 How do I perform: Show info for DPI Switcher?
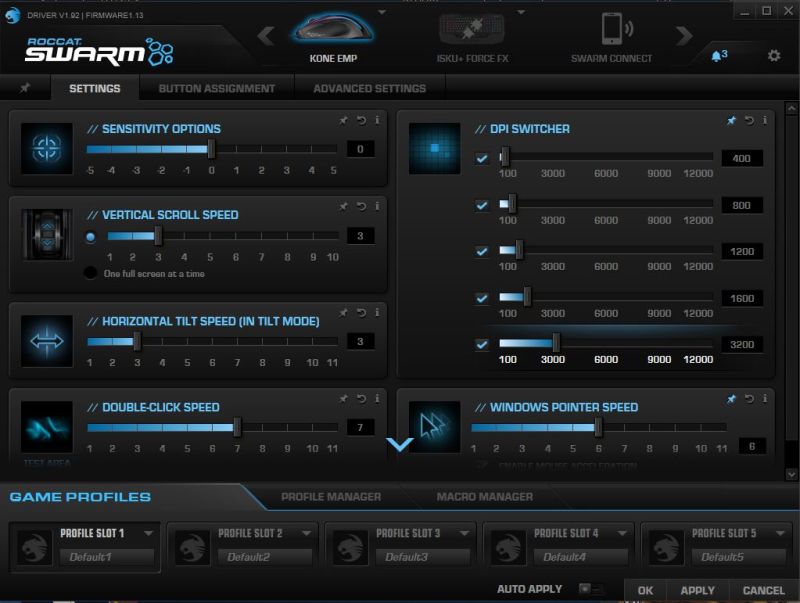[765, 120]
